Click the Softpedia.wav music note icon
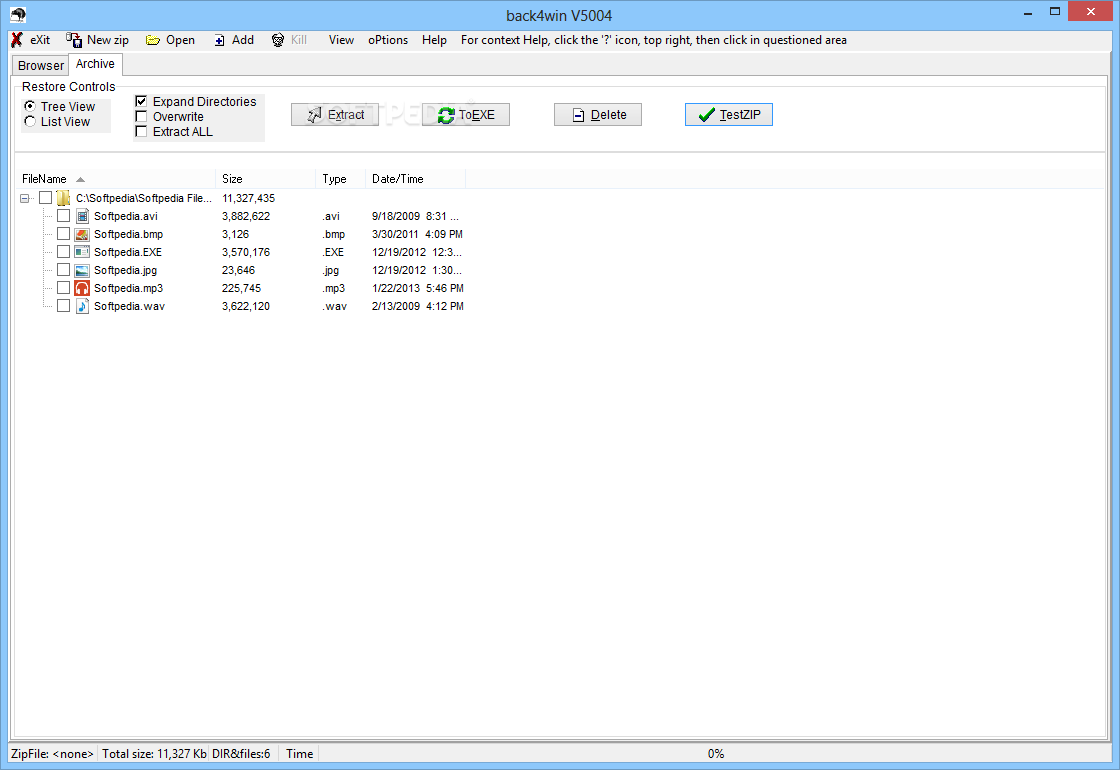1120x770 pixels. (82, 306)
